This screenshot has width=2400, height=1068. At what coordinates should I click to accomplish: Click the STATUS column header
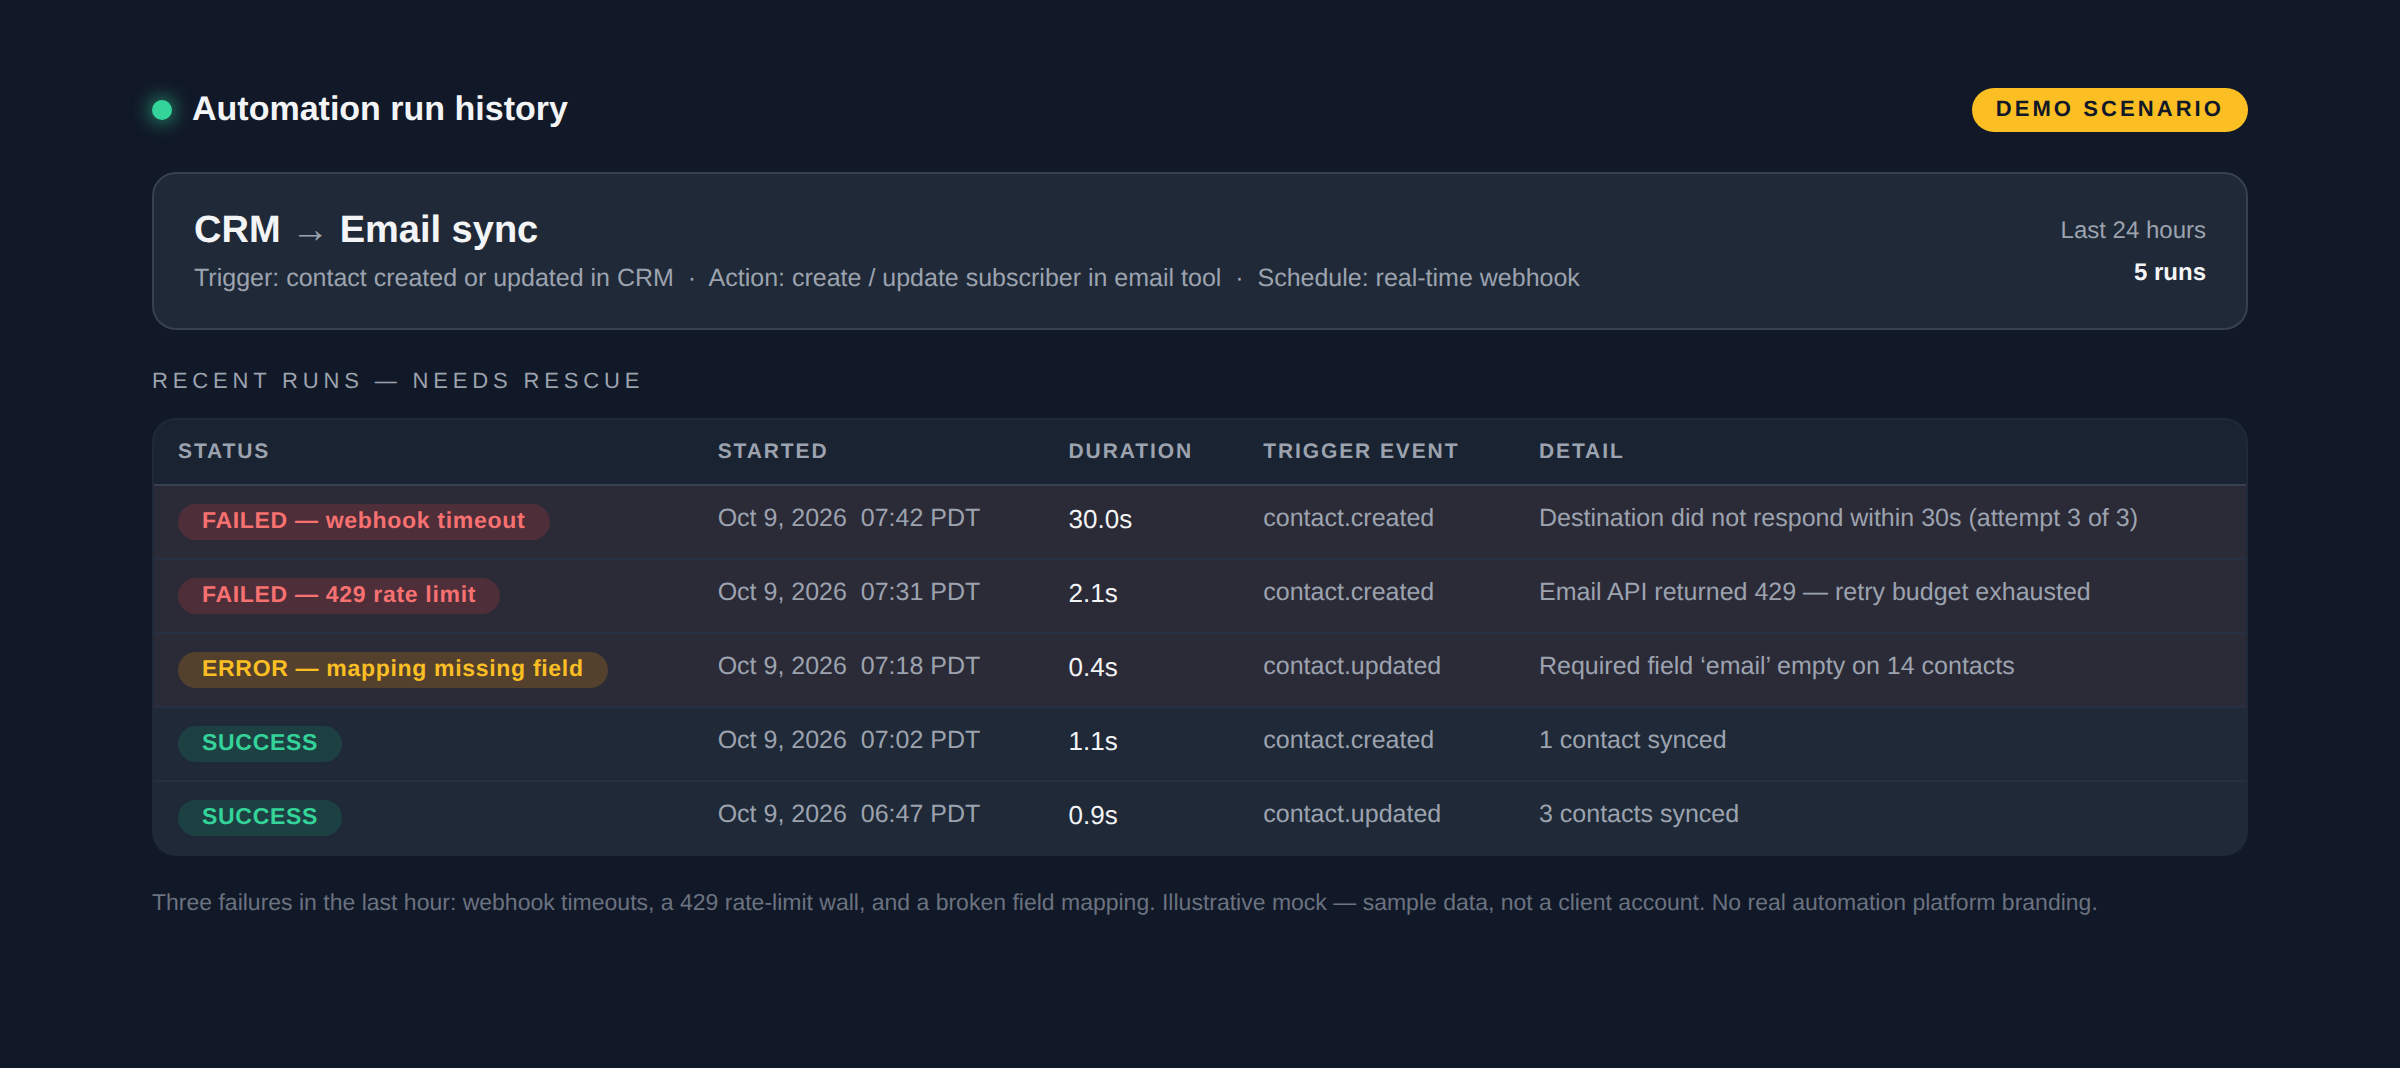pos(224,451)
